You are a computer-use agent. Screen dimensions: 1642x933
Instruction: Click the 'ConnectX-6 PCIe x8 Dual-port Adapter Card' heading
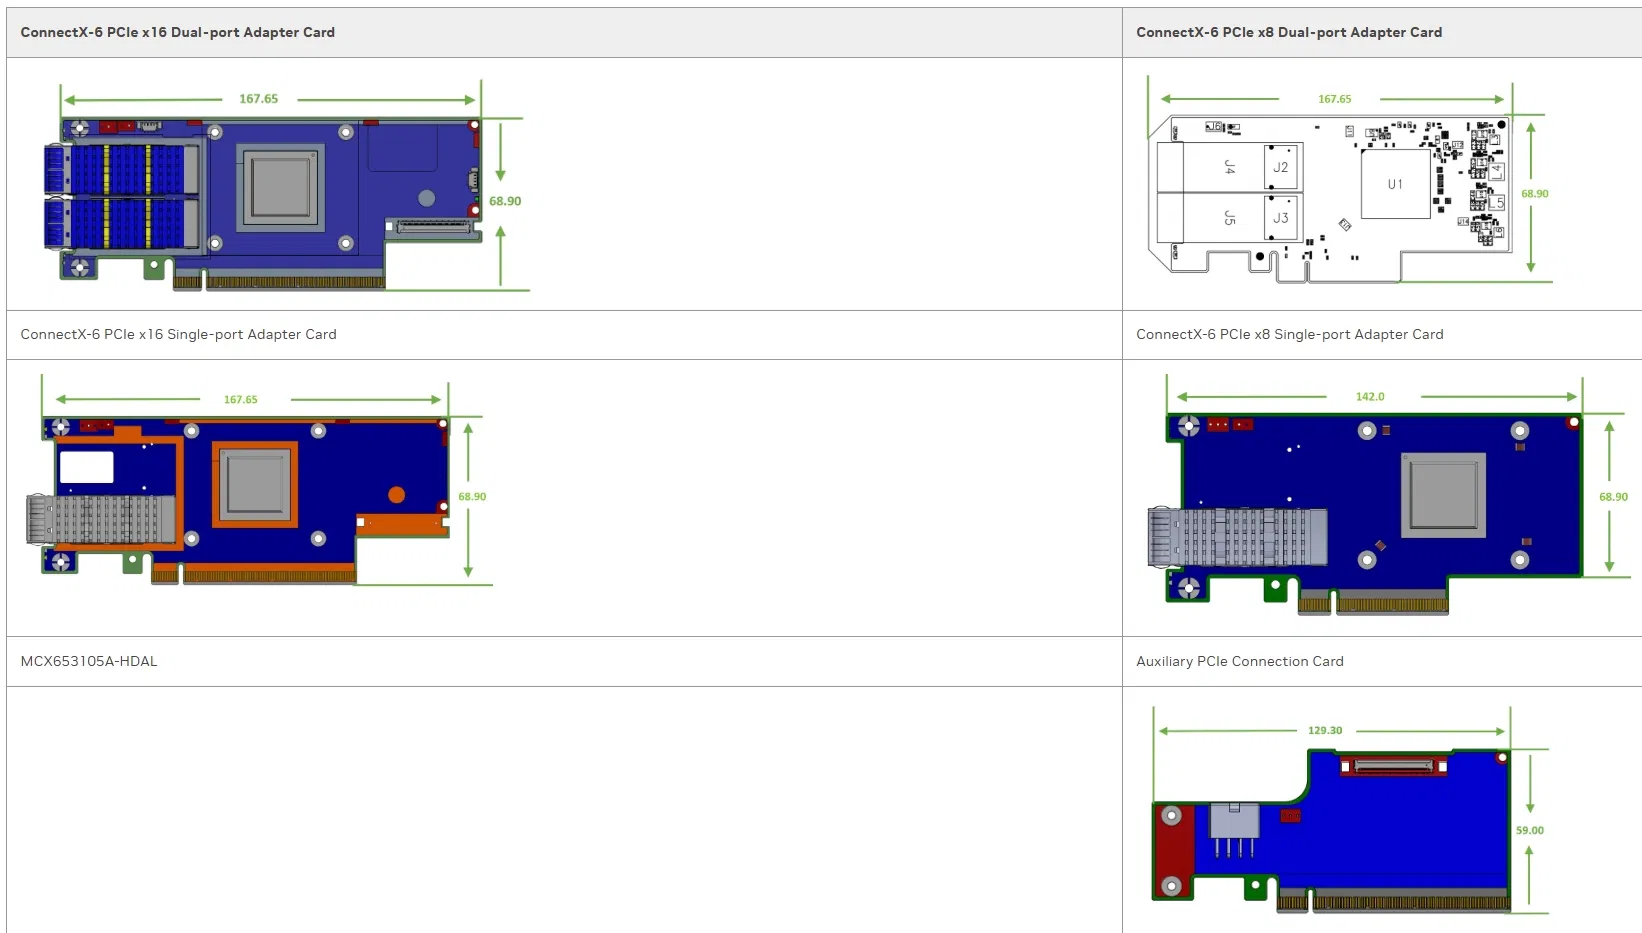pyautogui.click(x=1289, y=32)
